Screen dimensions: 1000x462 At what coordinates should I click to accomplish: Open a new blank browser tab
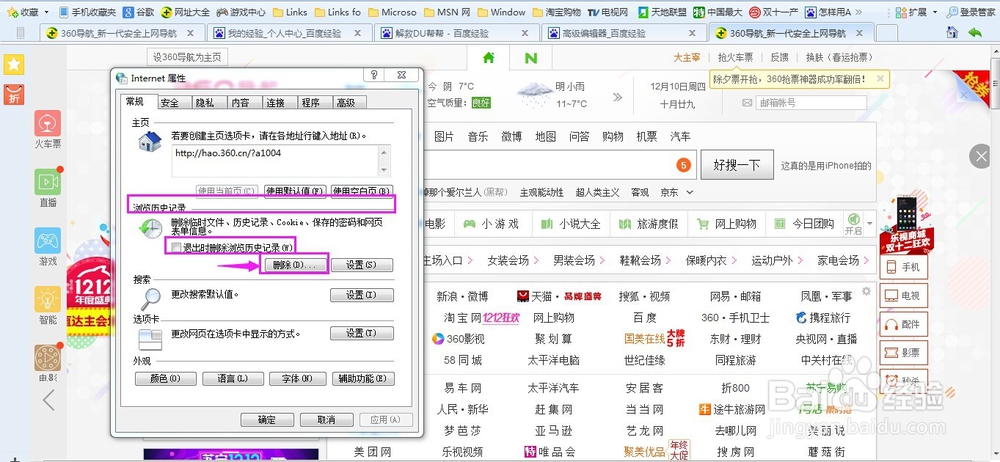point(886,33)
